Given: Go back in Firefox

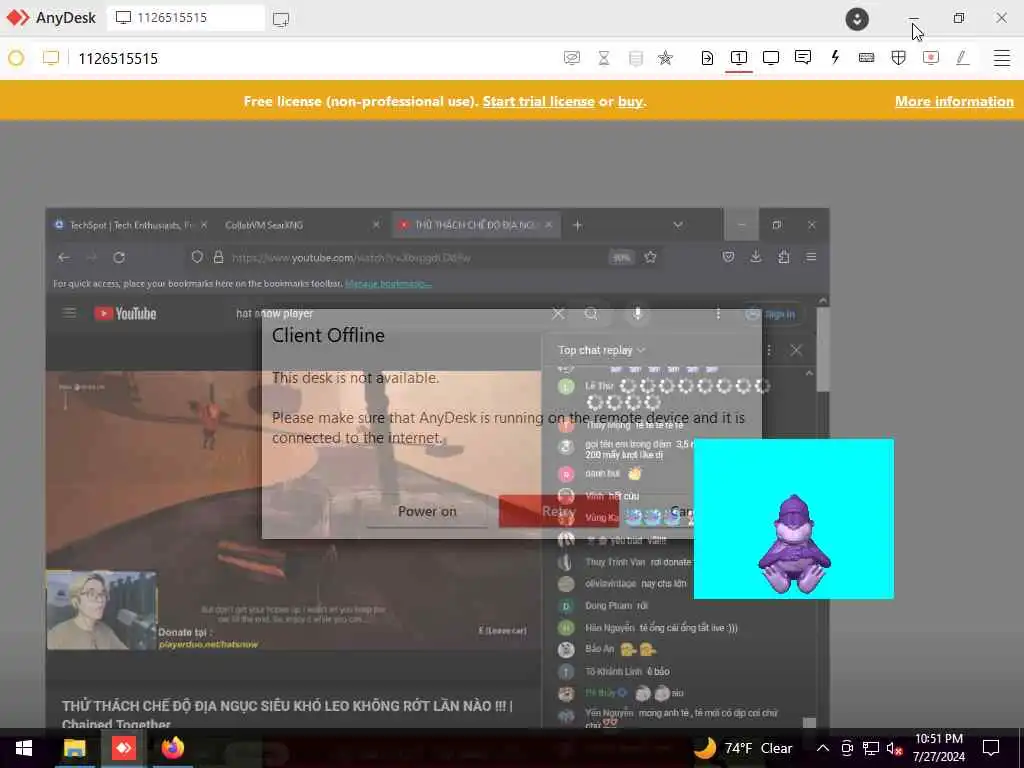Looking at the screenshot, I should [63, 257].
